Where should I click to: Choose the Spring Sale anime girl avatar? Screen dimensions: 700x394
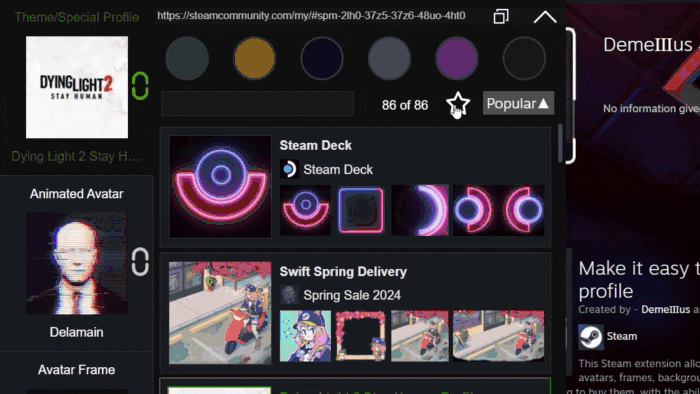pyautogui.click(x=305, y=336)
